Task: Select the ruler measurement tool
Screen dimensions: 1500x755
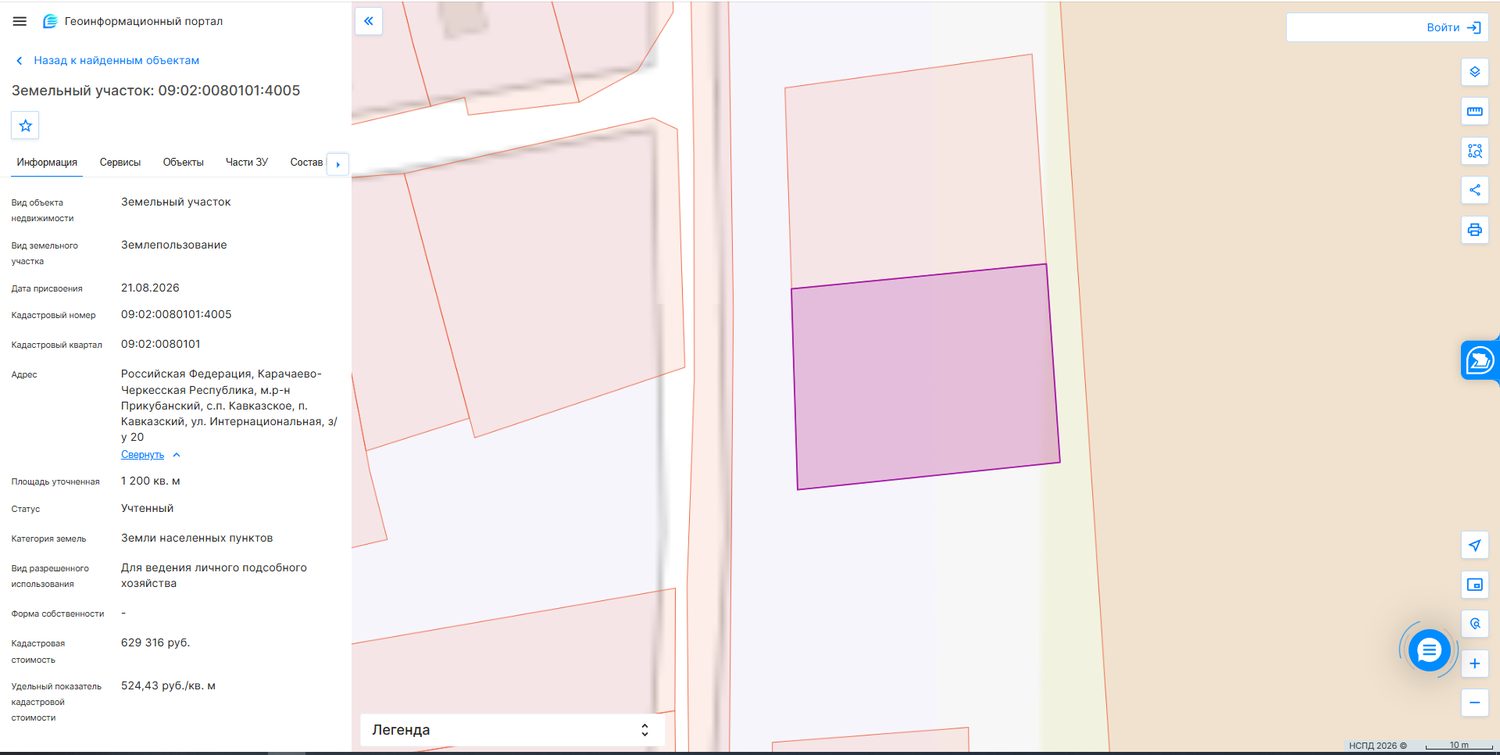Action: [1474, 112]
